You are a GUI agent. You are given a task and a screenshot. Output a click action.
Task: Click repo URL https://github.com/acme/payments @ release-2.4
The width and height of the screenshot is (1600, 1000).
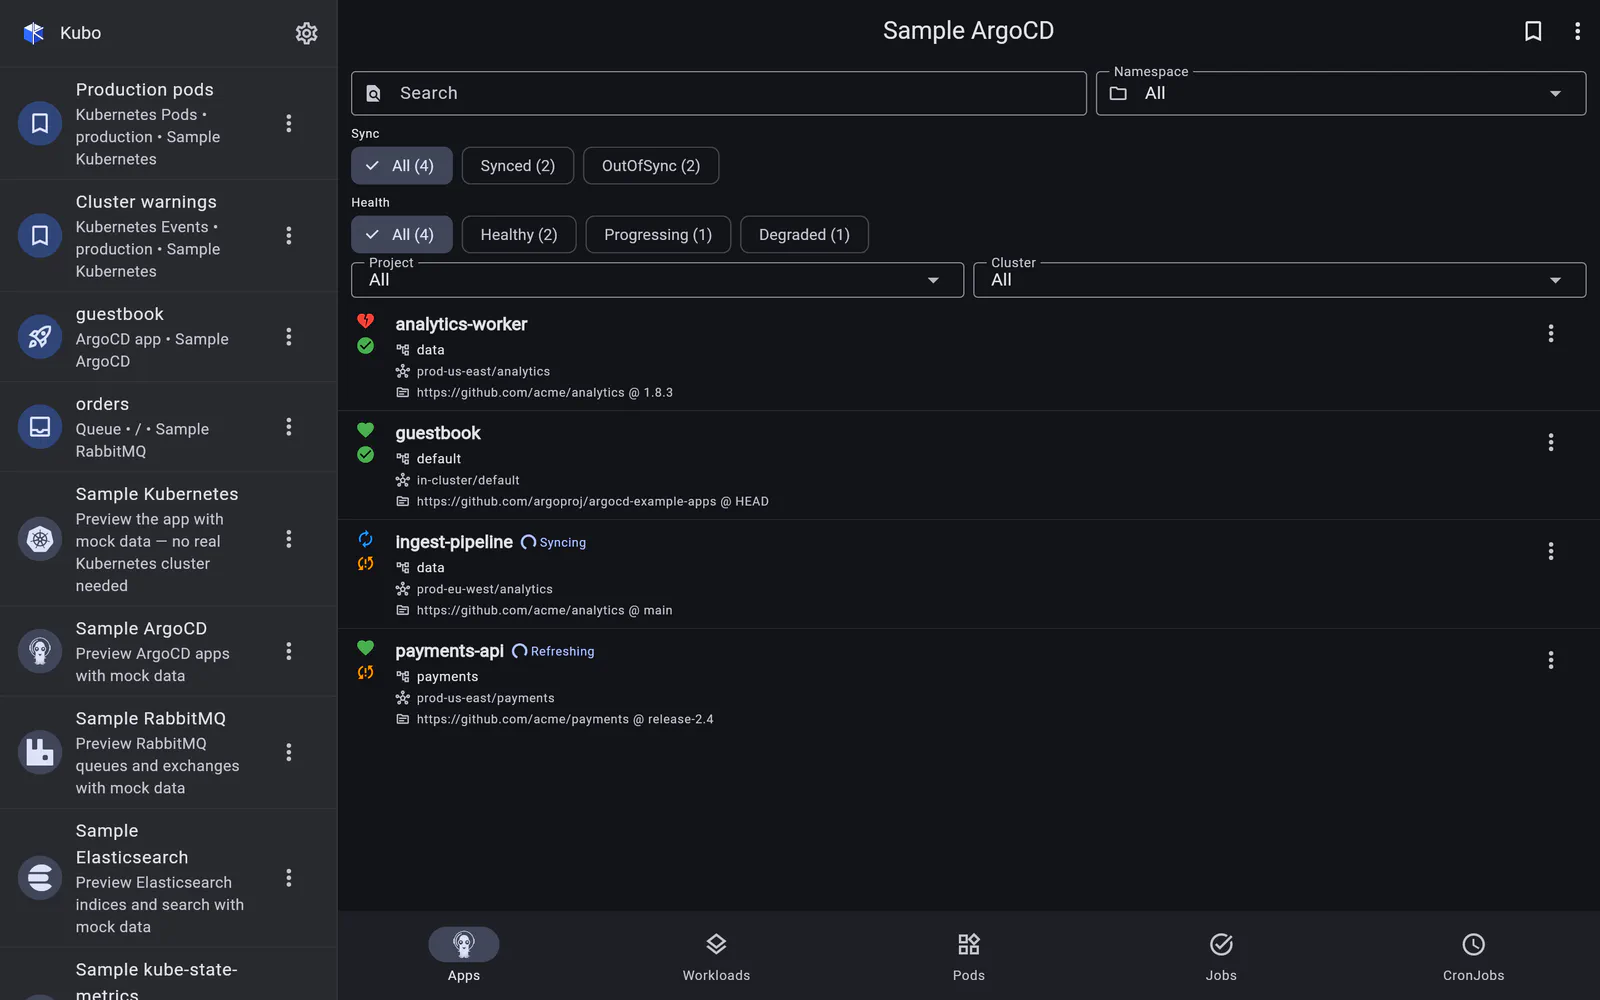(565, 720)
